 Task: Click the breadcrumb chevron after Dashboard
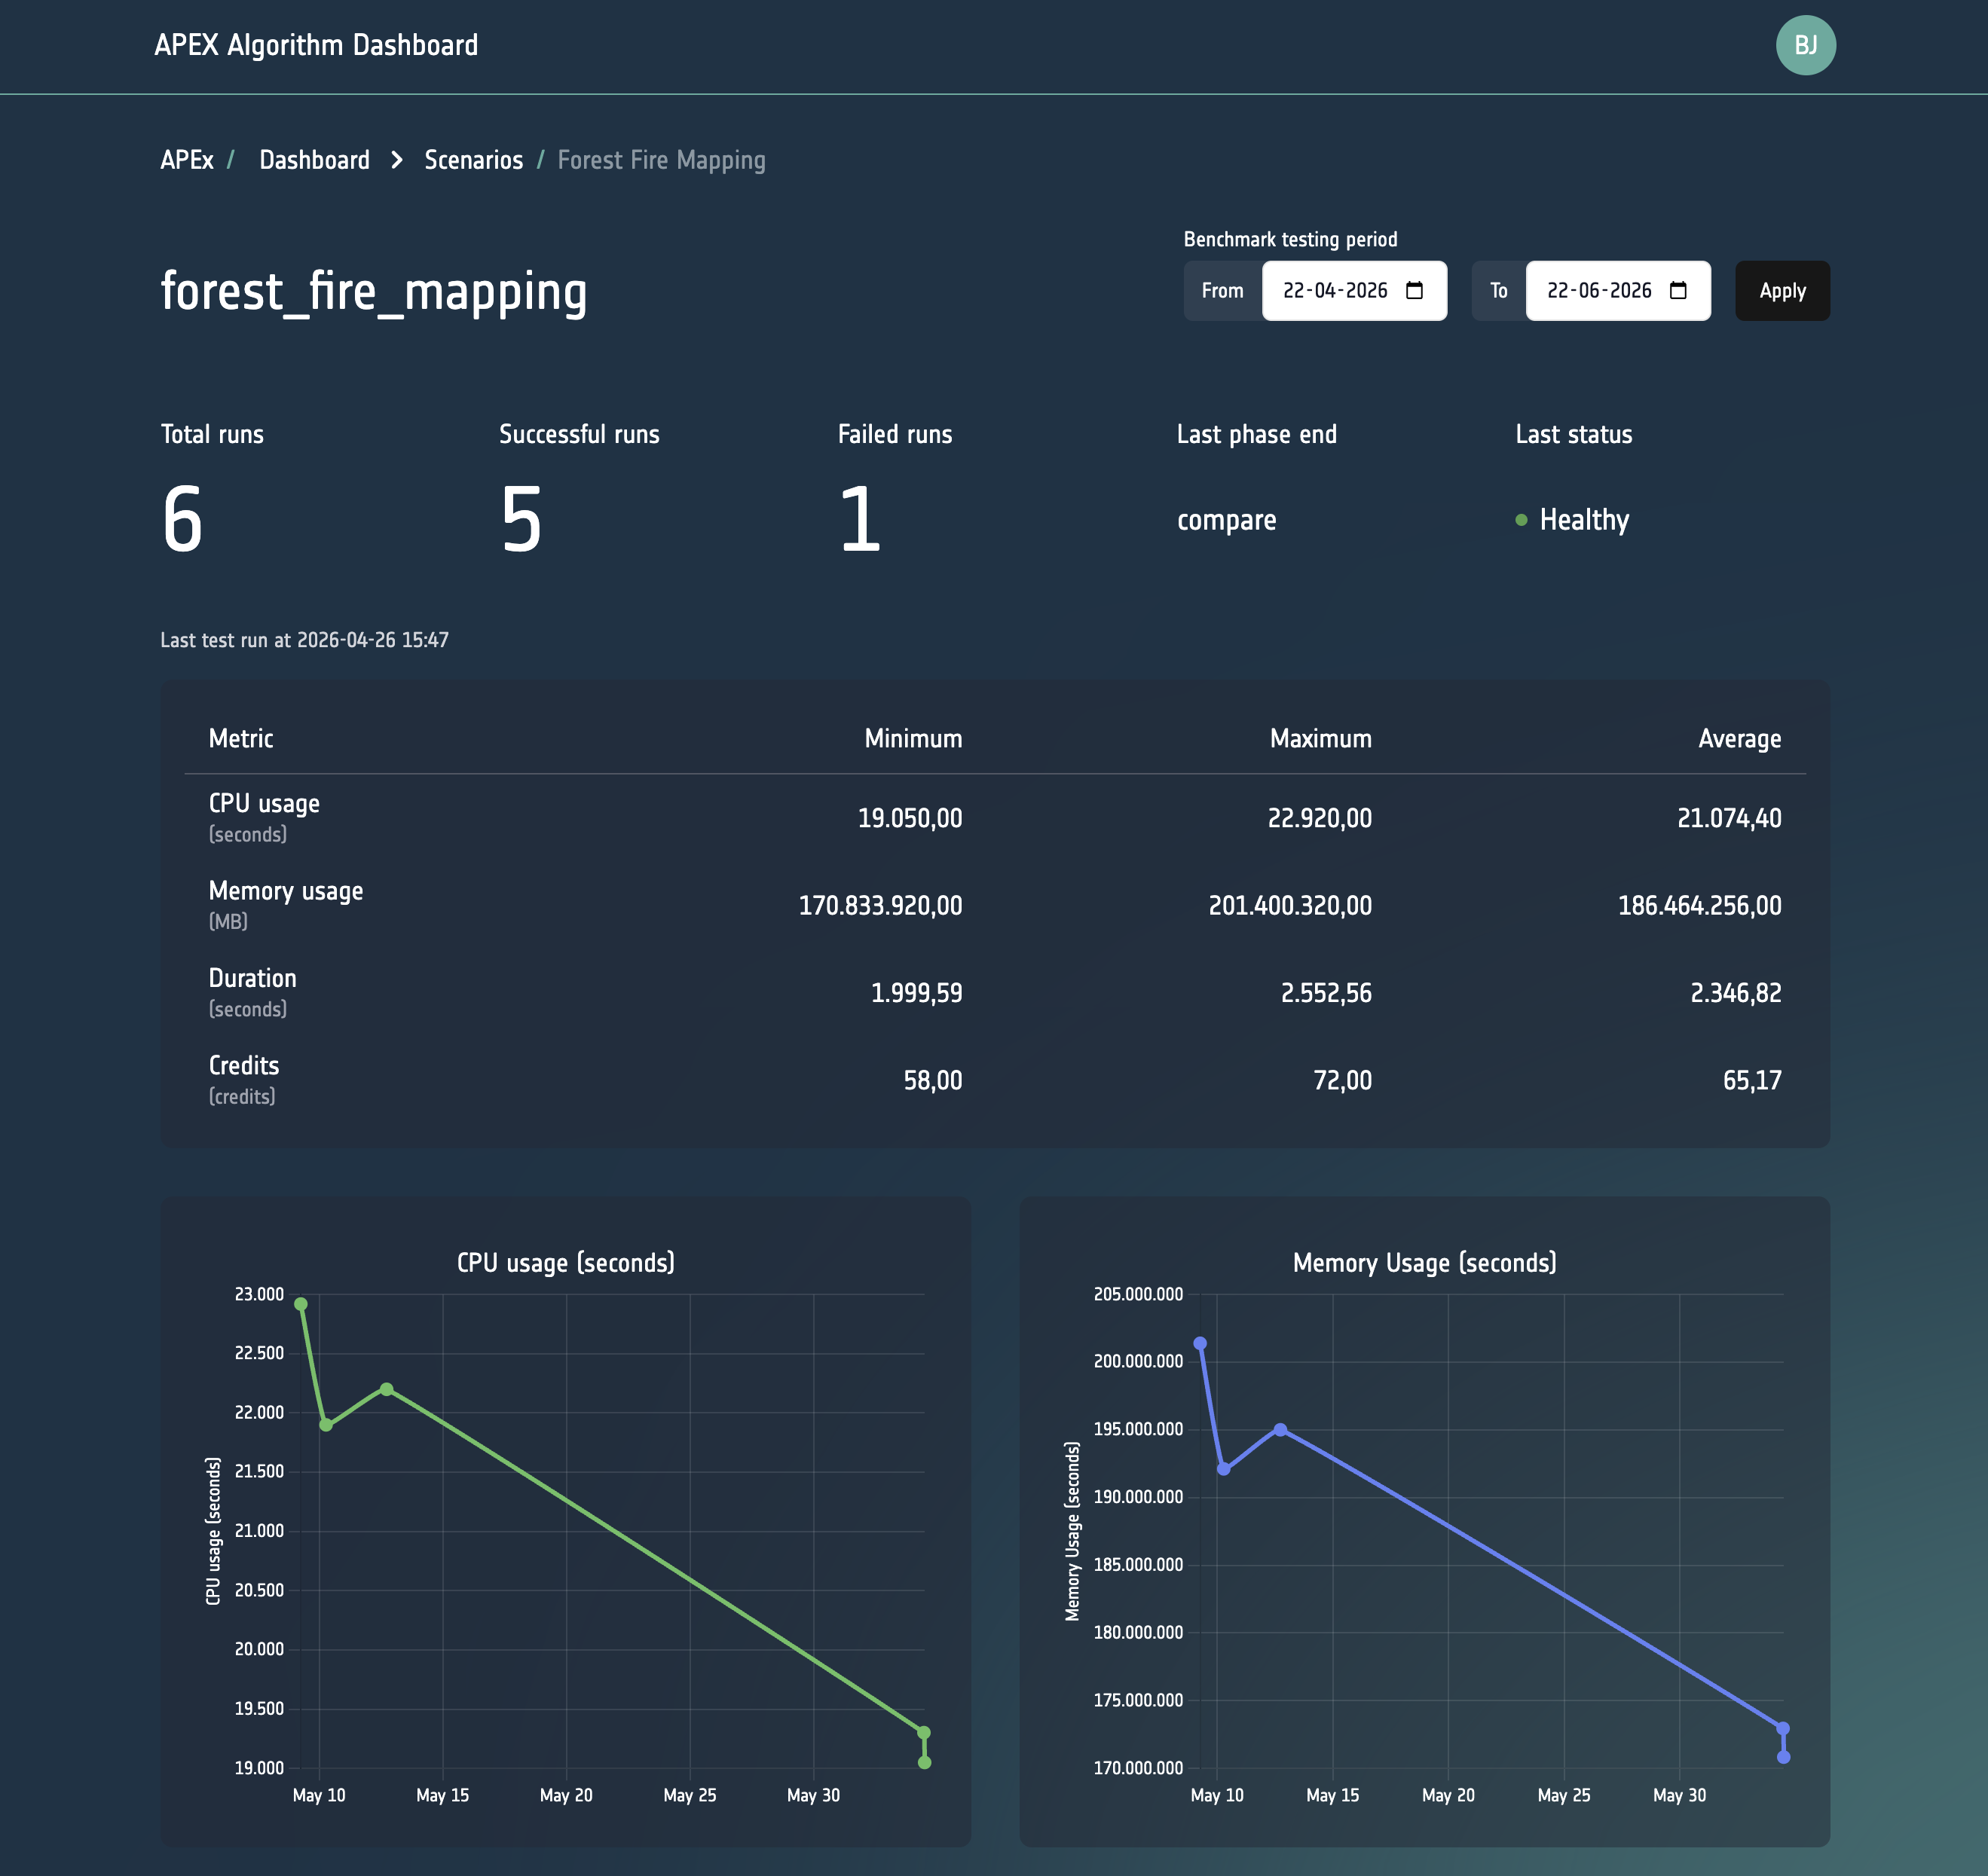click(397, 160)
